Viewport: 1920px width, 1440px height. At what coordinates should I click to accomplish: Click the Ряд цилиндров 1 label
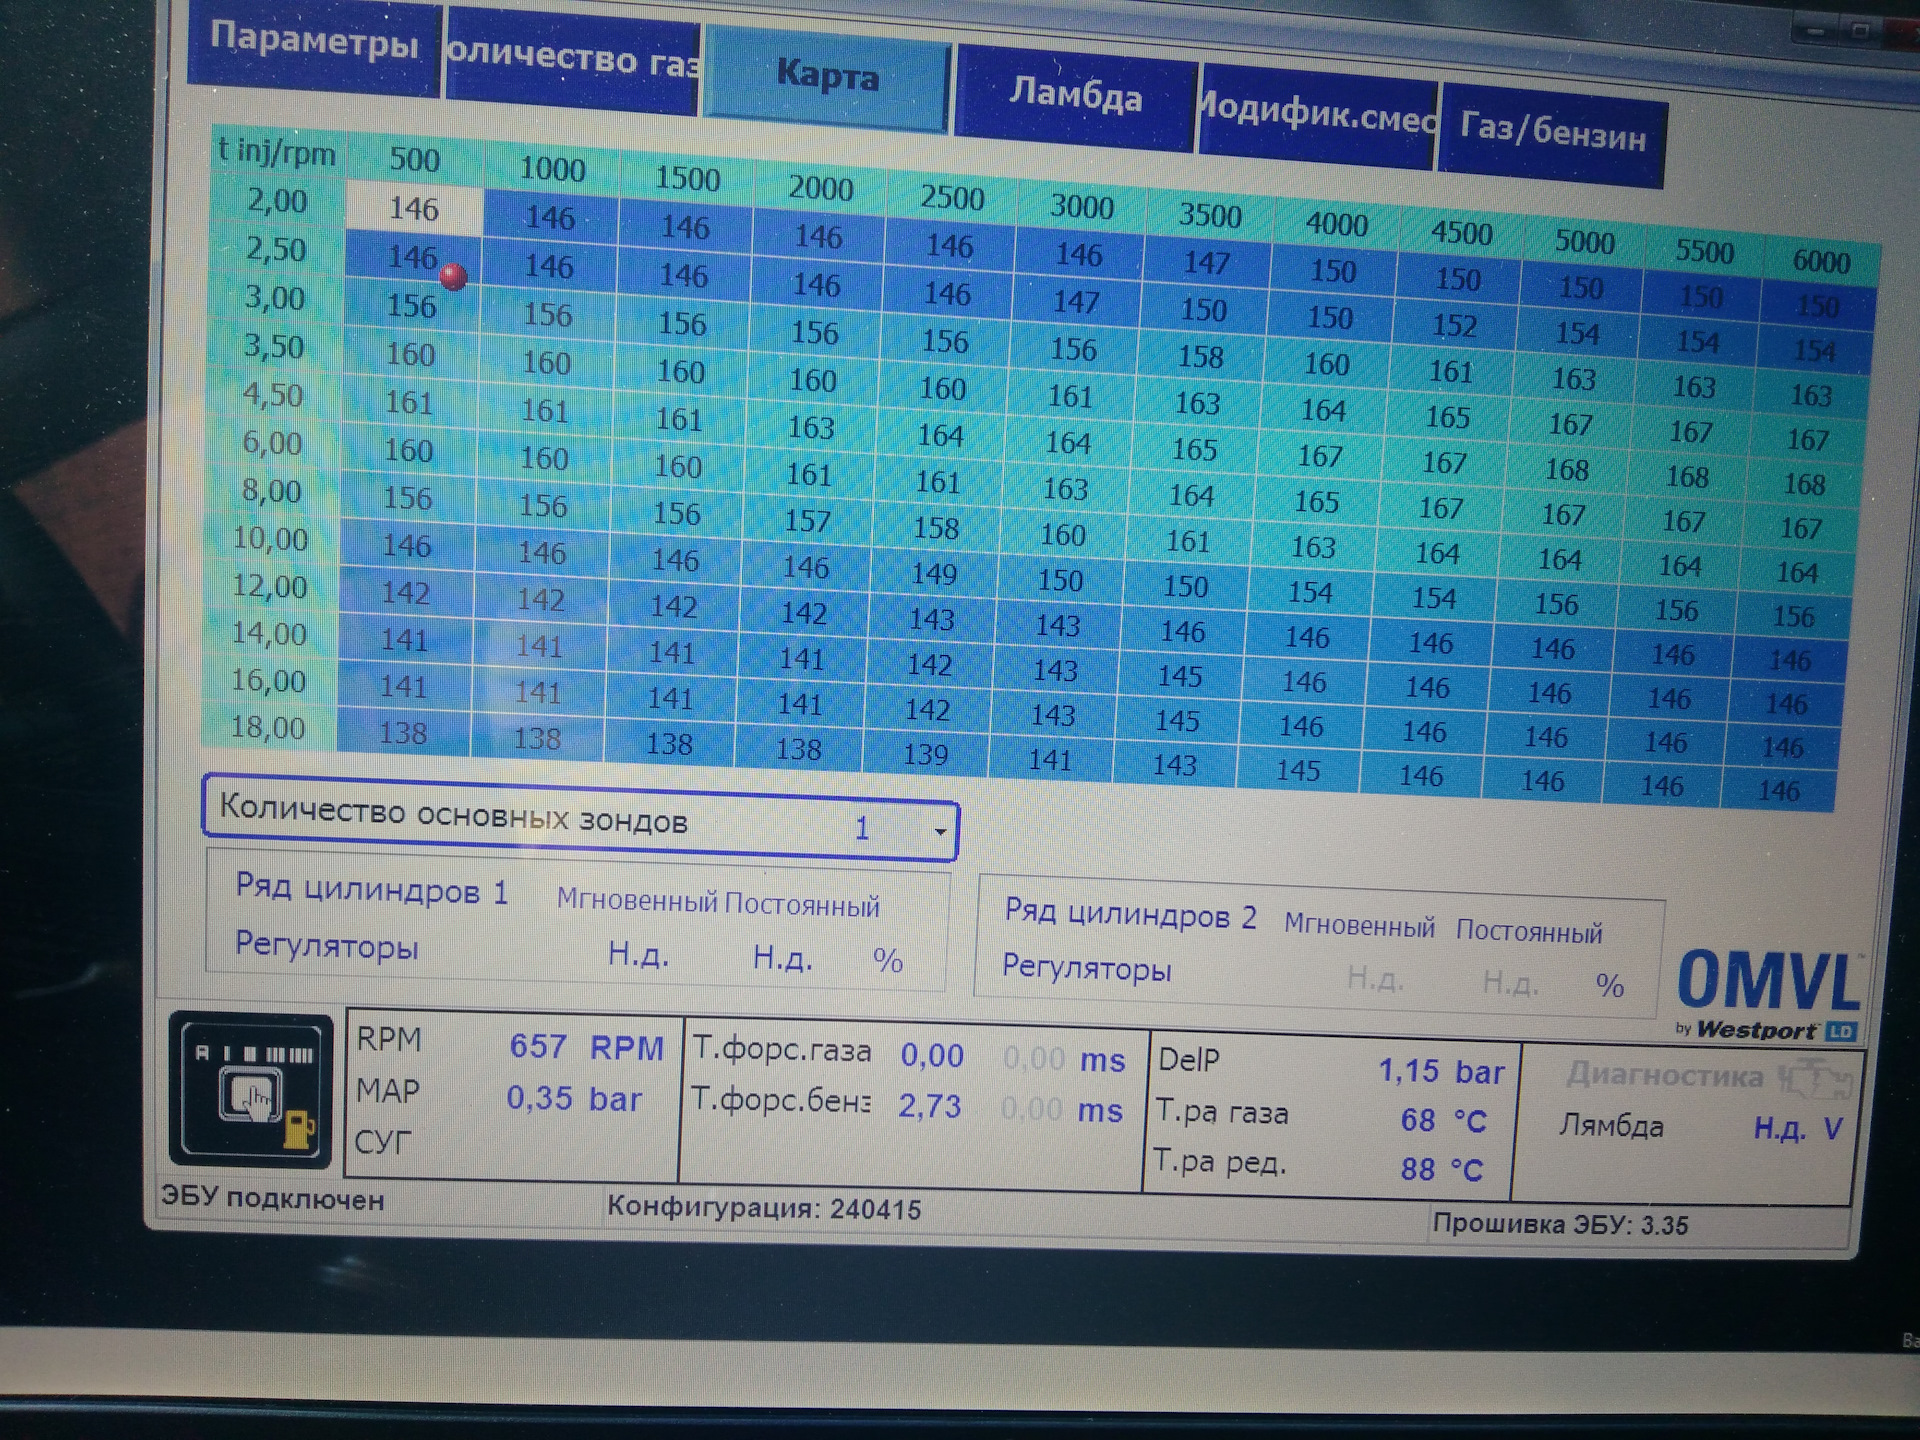point(371,889)
